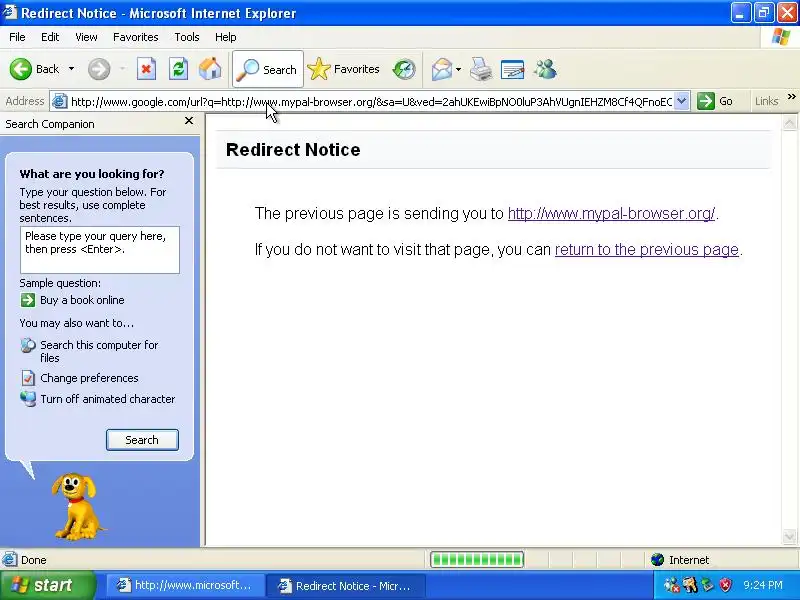800x600 pixels.
Task: Click the scrollbar up arrow
Action: pos(789,123)
